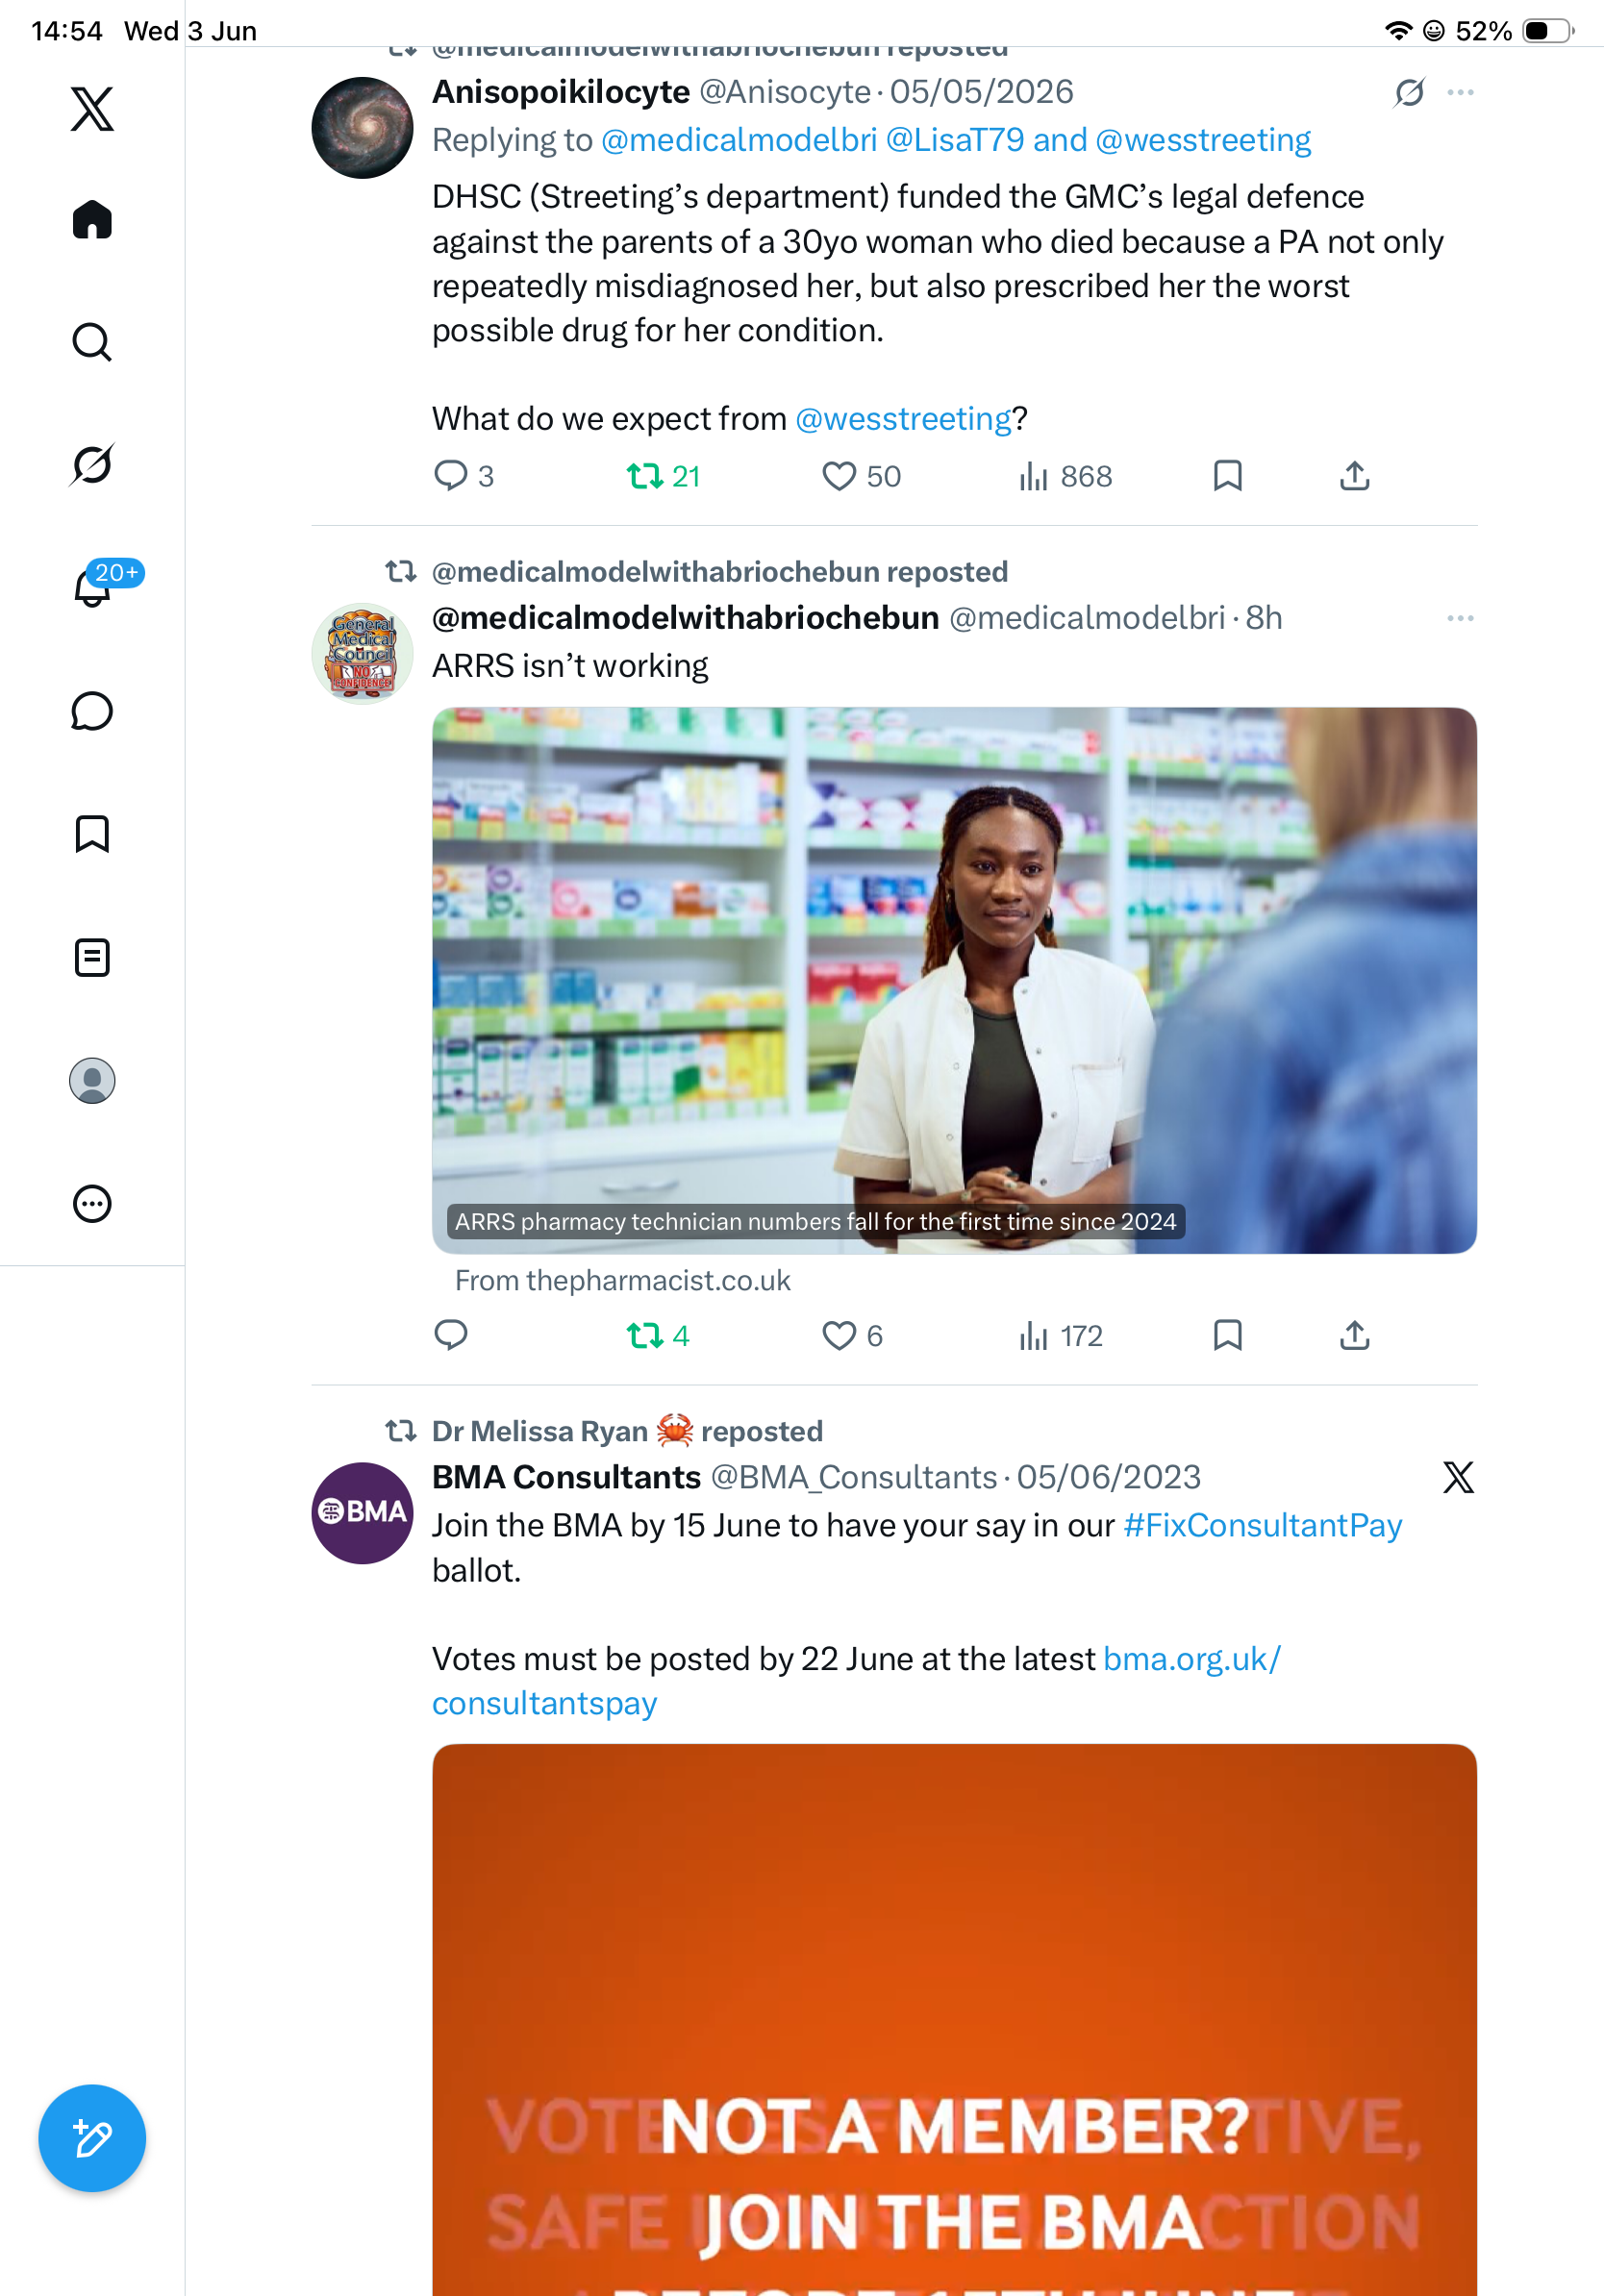
Task: Open Messages chat bubble in sidebar
Action: 92,711
